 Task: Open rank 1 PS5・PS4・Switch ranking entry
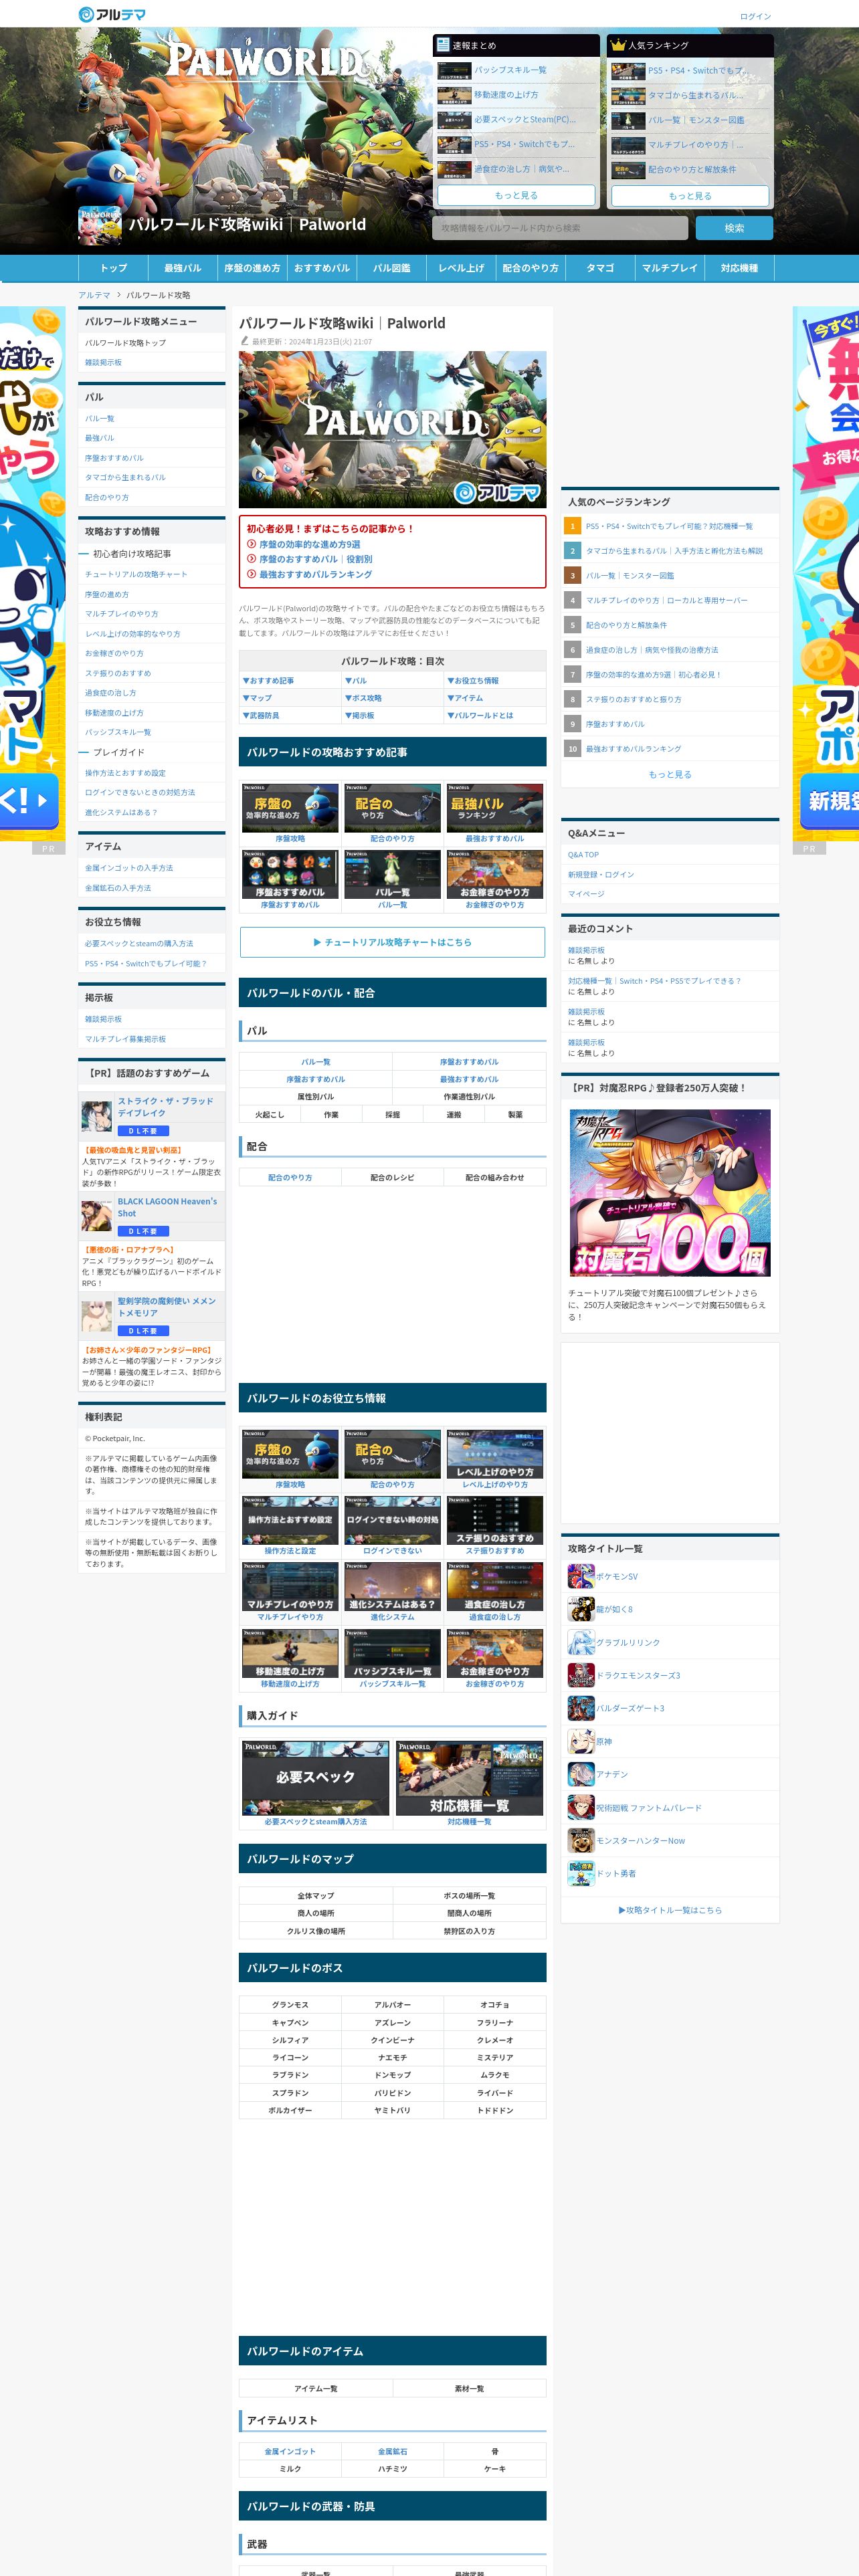(x=669, y=526)
